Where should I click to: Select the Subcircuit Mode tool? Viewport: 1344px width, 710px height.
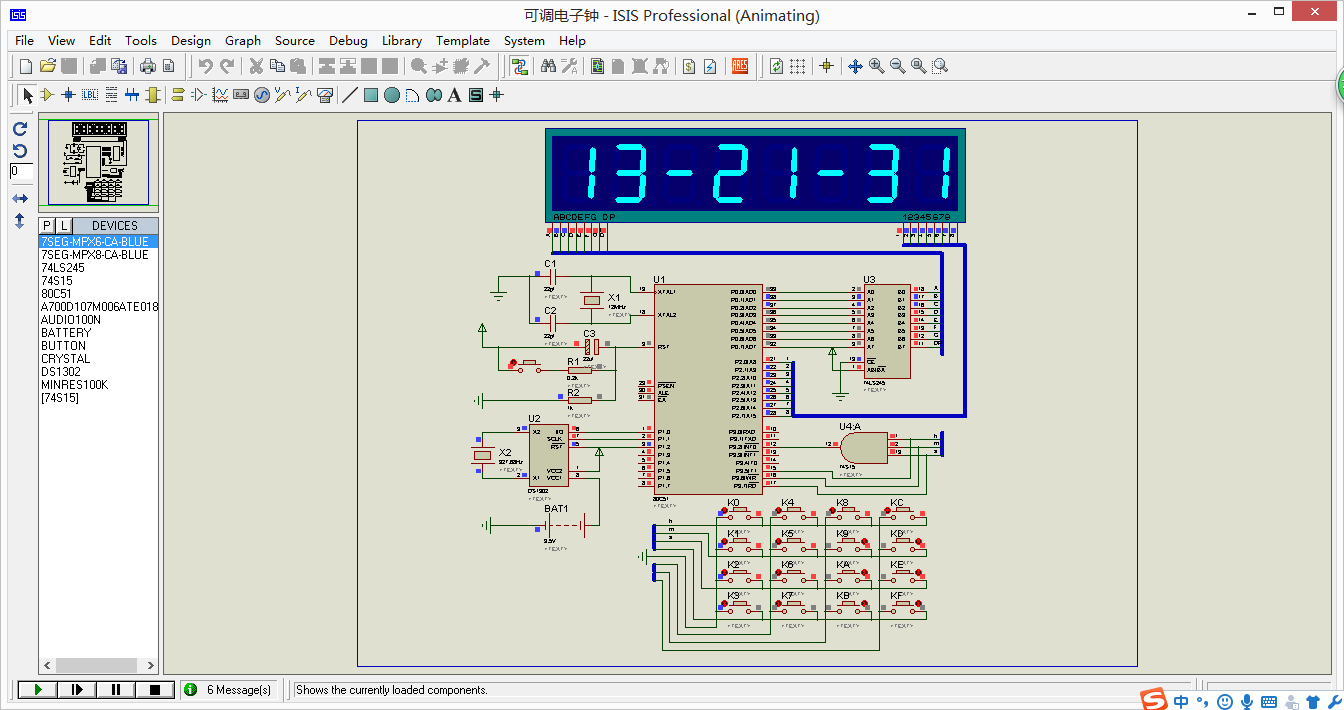pyautogui.click(x=153, y=95)
